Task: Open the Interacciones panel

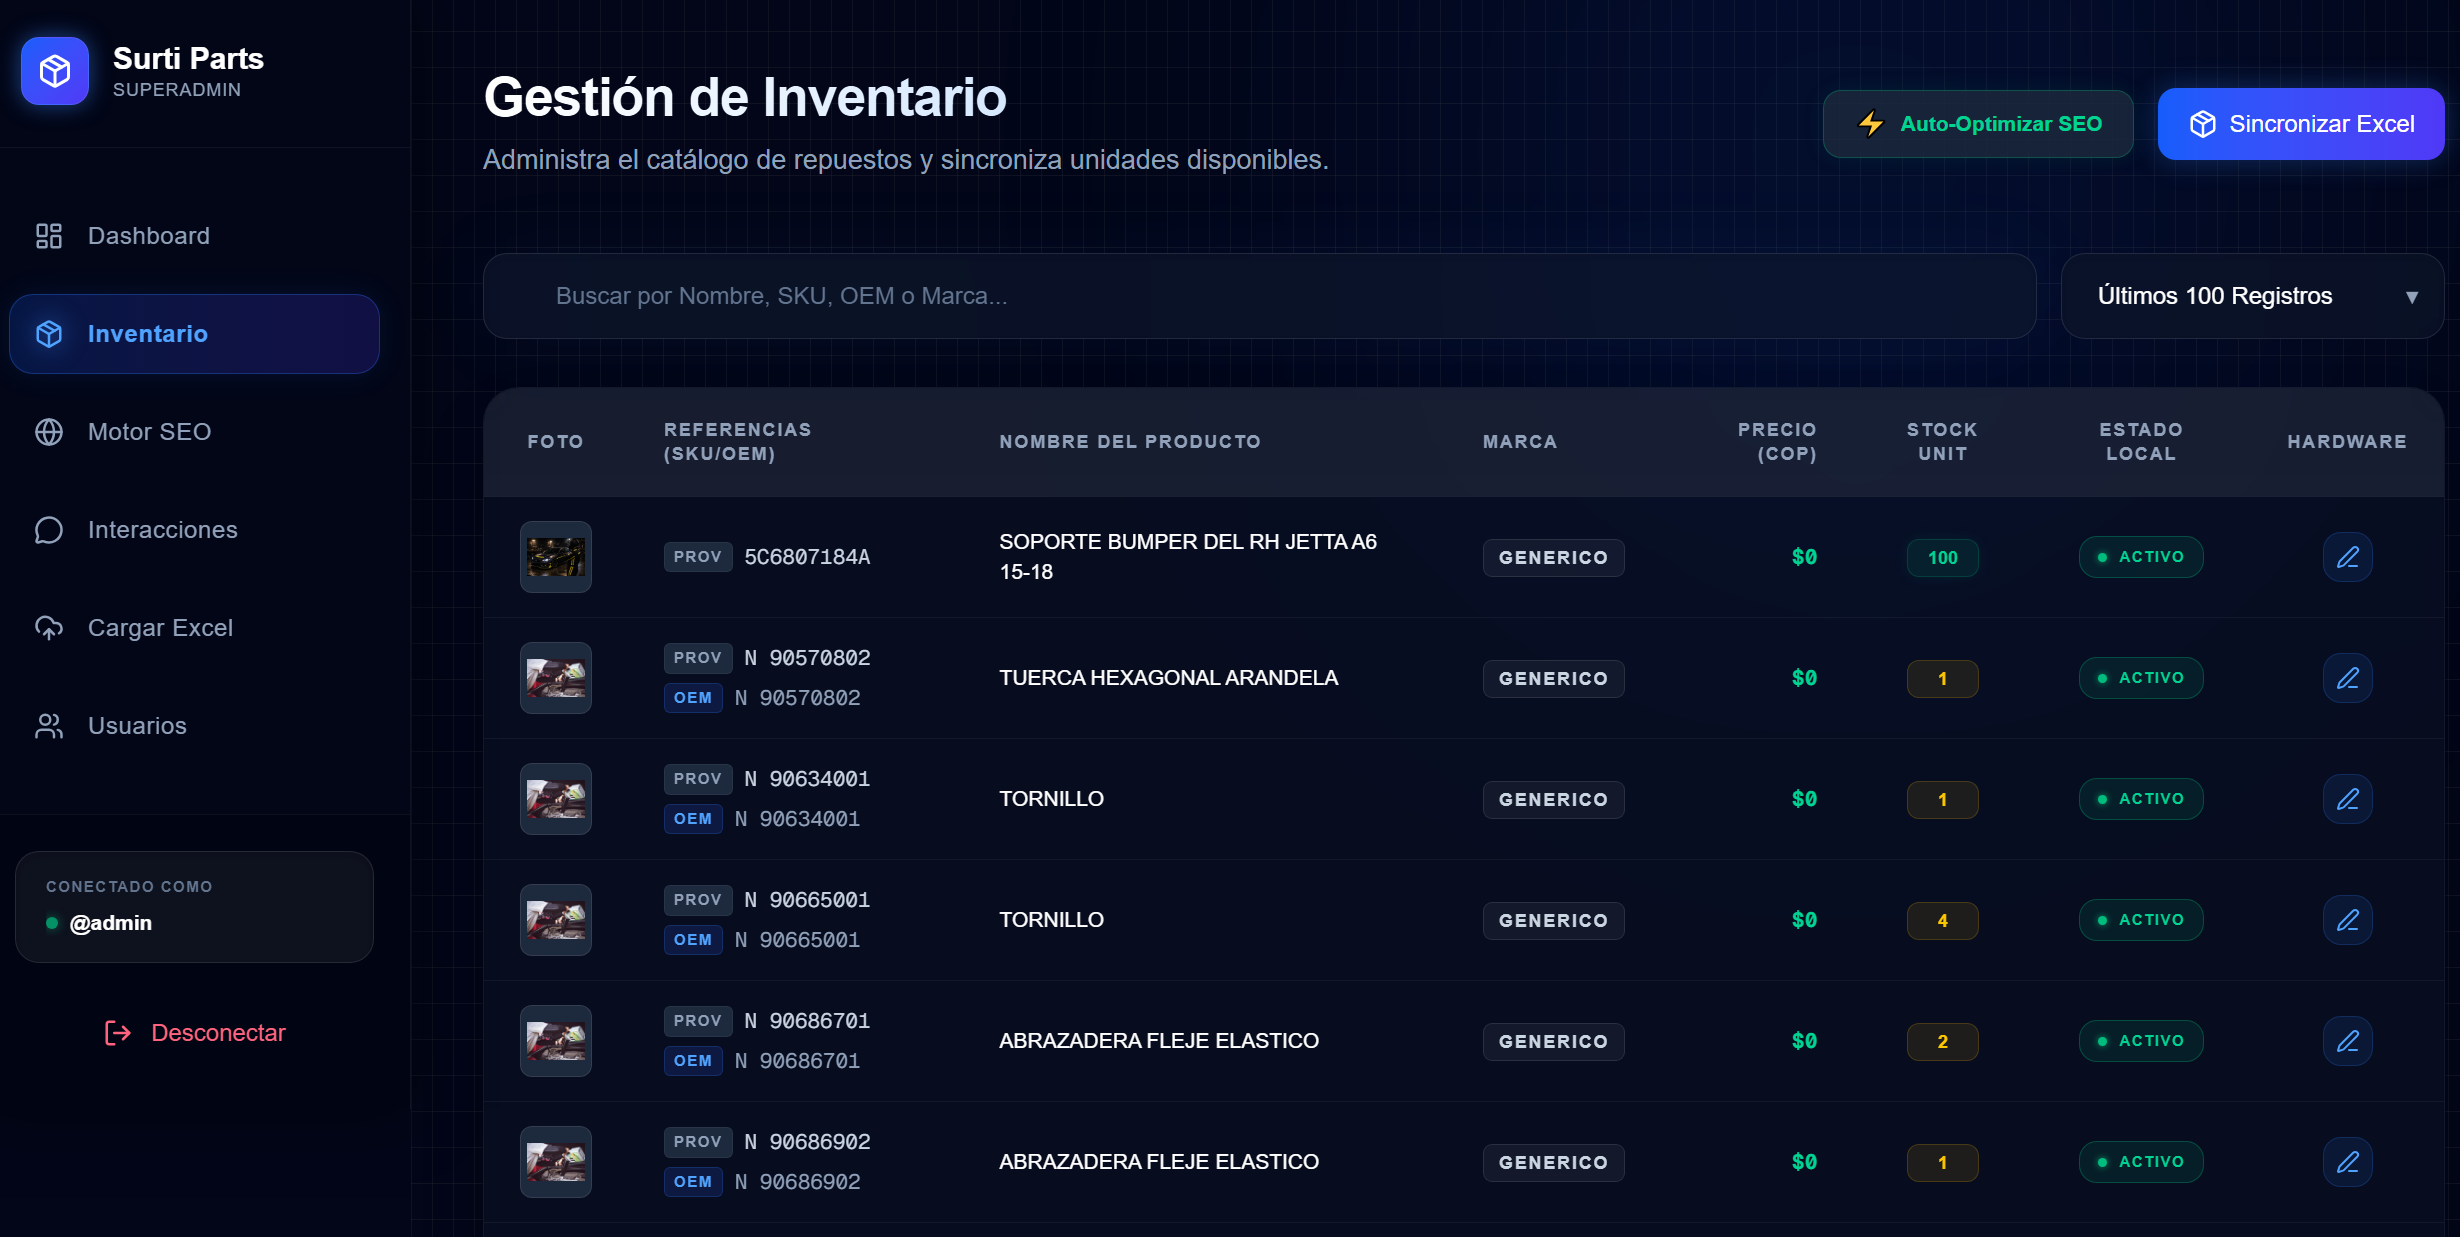Action: click(162, 529)
